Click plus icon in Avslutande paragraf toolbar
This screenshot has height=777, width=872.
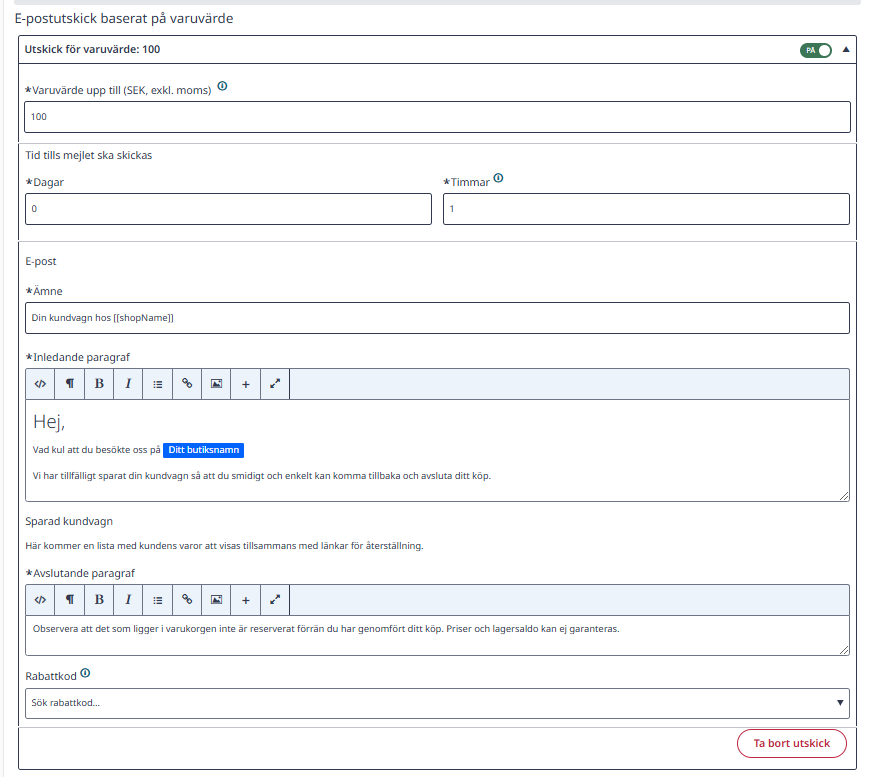[245, 600]
